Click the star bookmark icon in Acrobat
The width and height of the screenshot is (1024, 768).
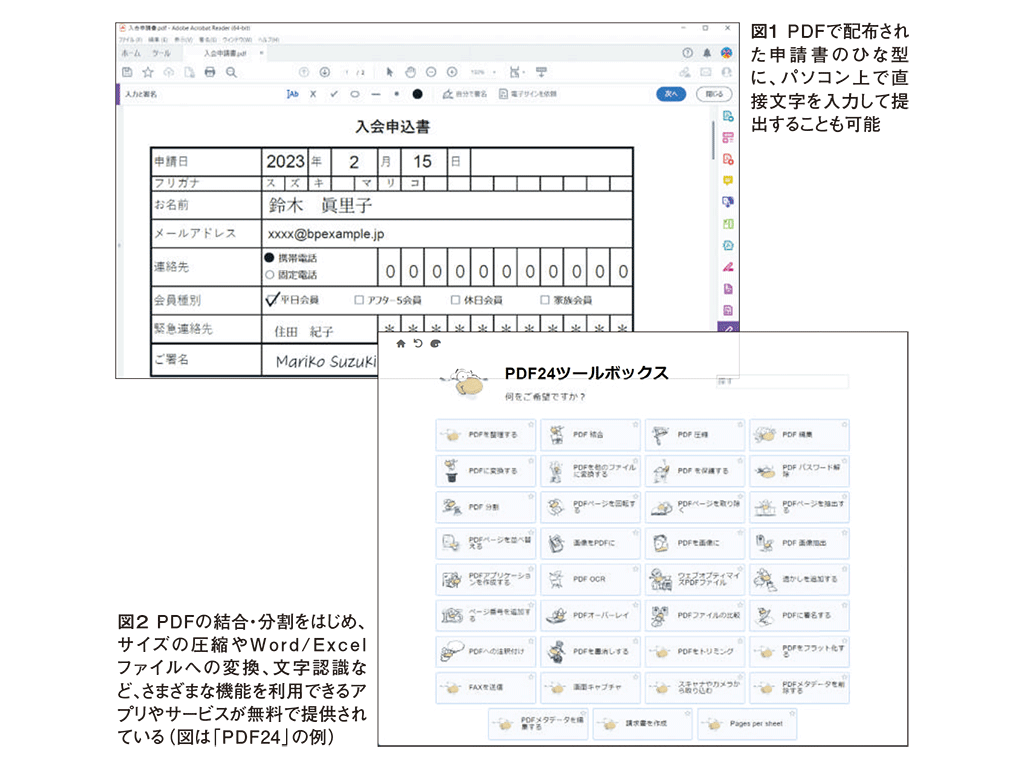(148, 72)
